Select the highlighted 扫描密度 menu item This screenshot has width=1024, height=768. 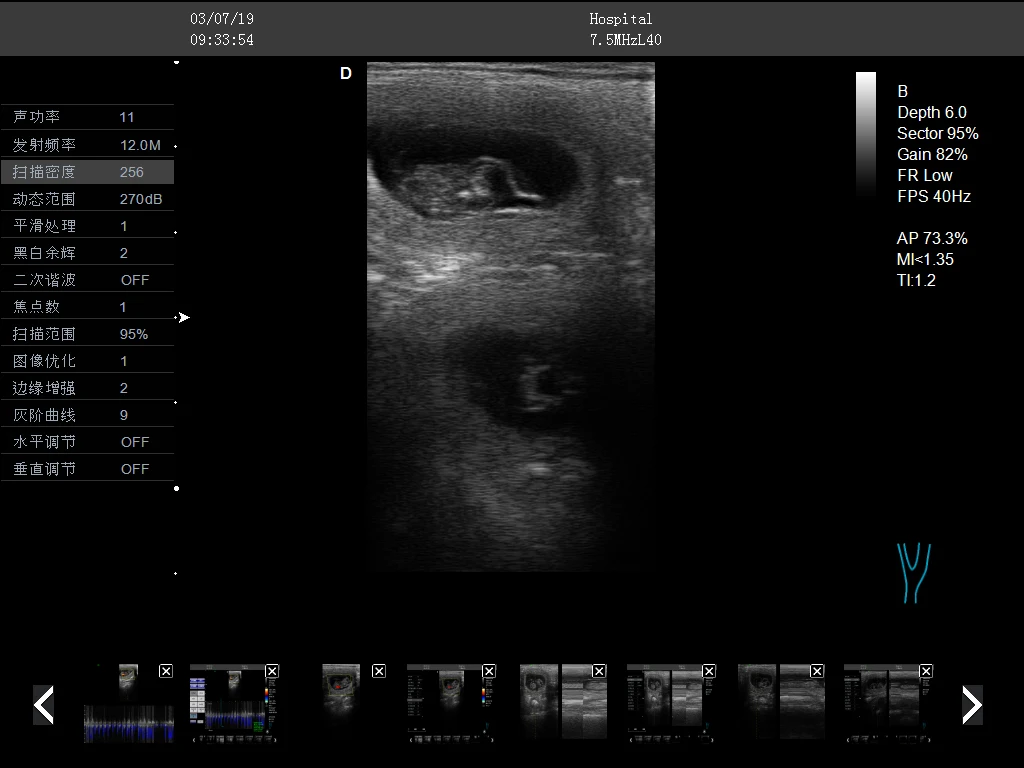[87, 172]
